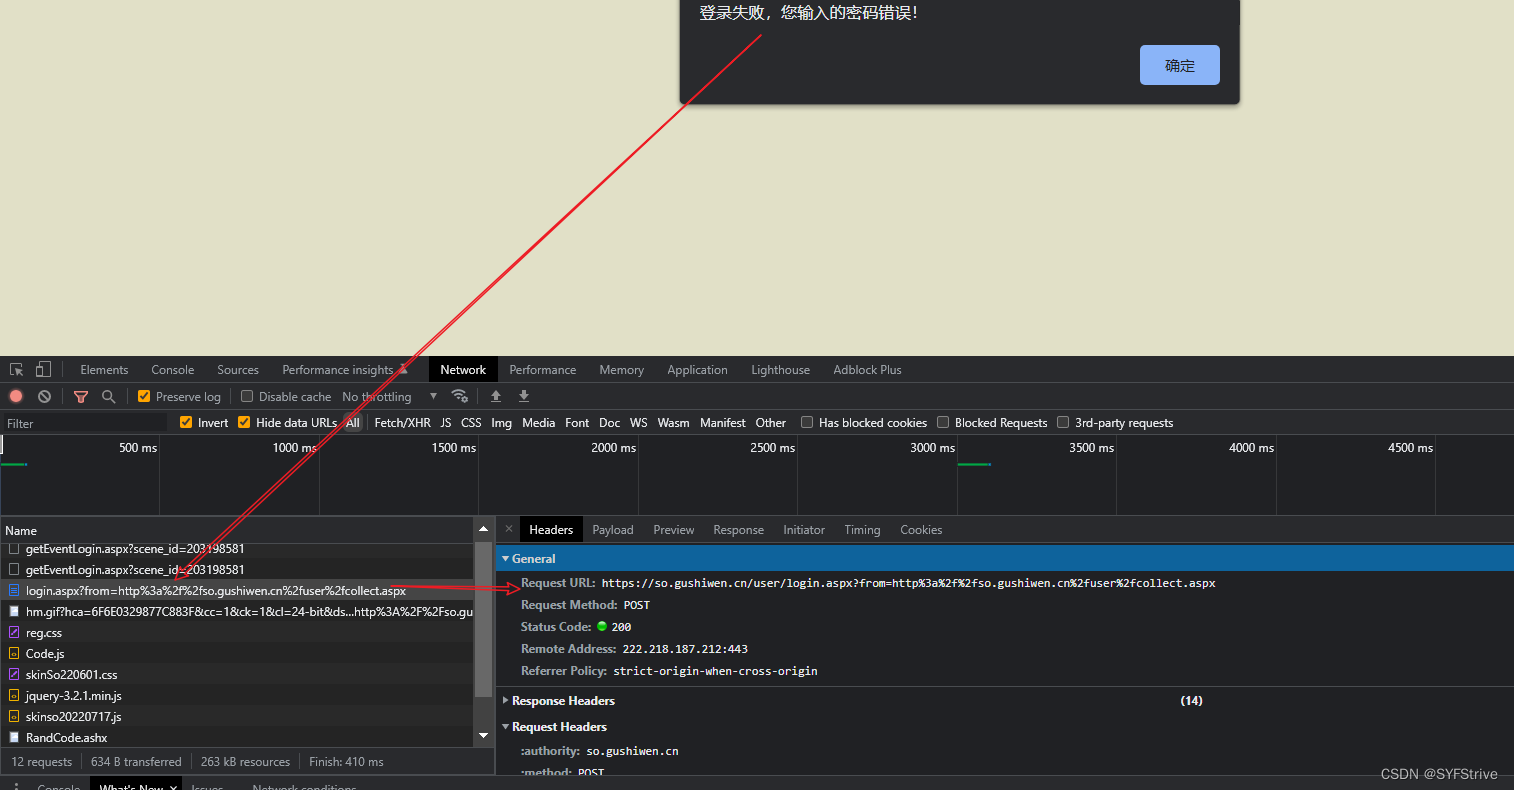Filter requests by Font type
Viewport: 1514px width, 790px height.
coord(577,422)
